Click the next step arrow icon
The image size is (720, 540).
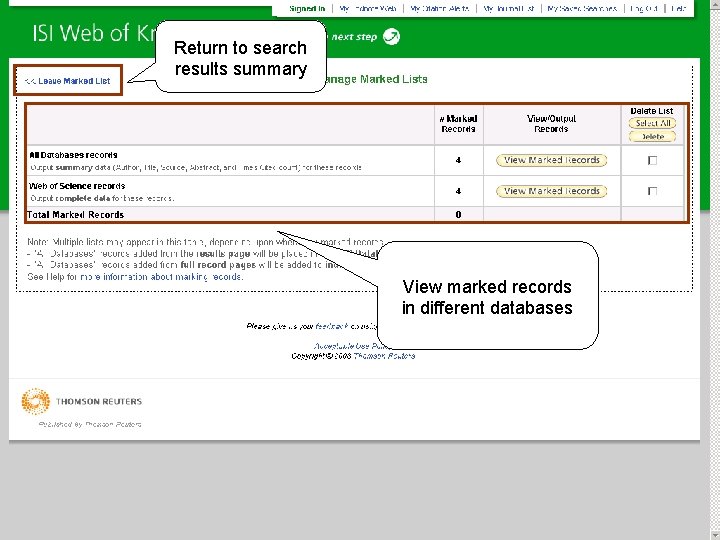tap(391, 36)
